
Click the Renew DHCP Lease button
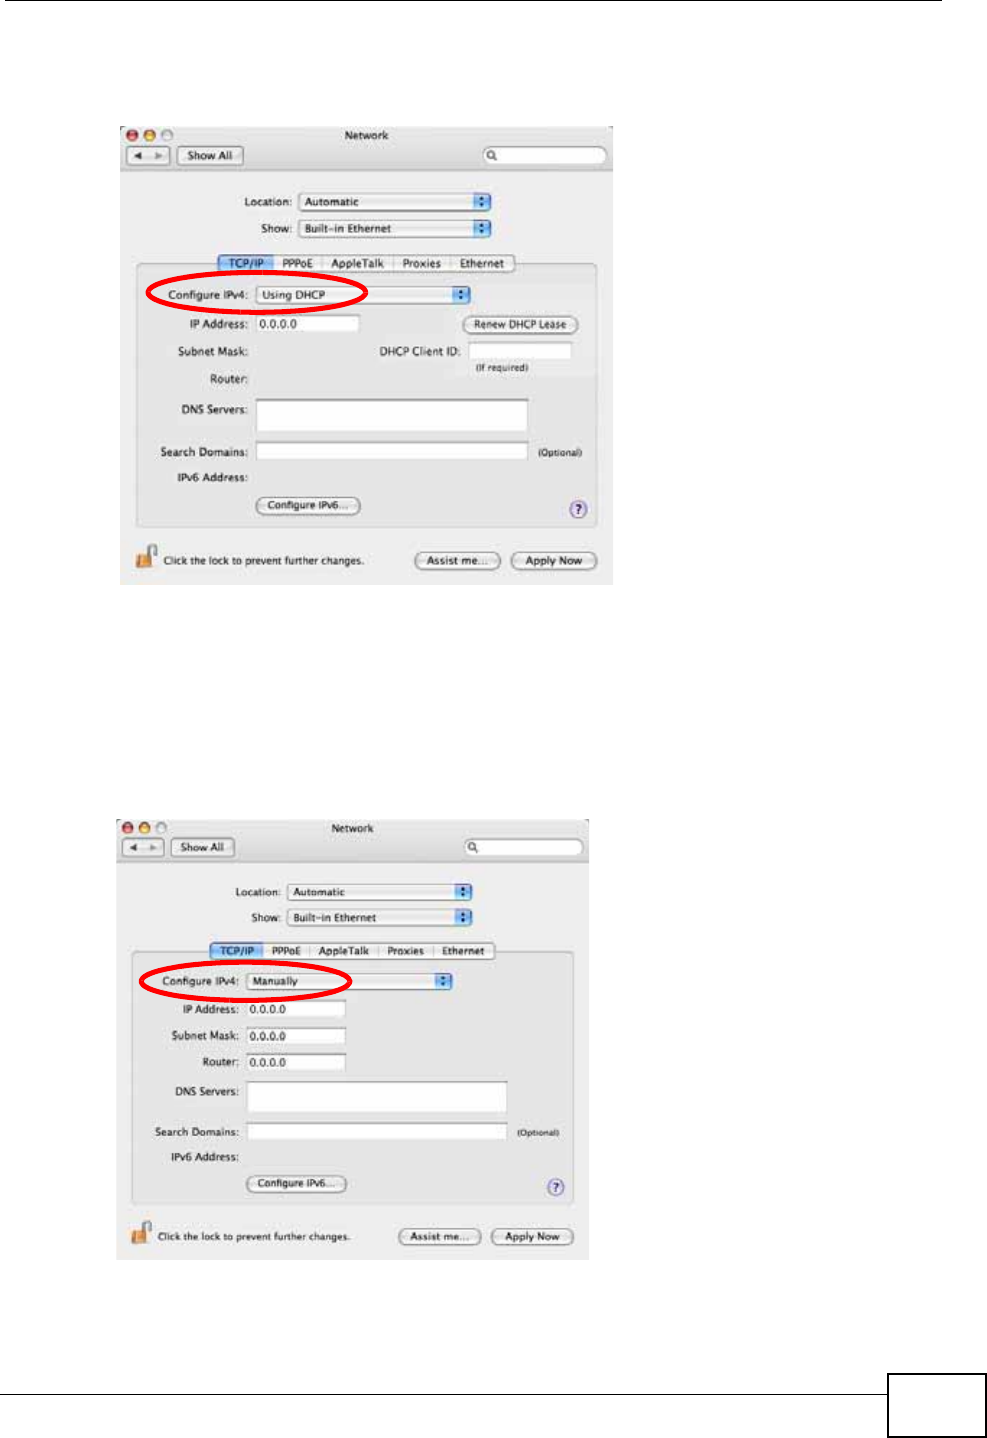click(520, 325)
